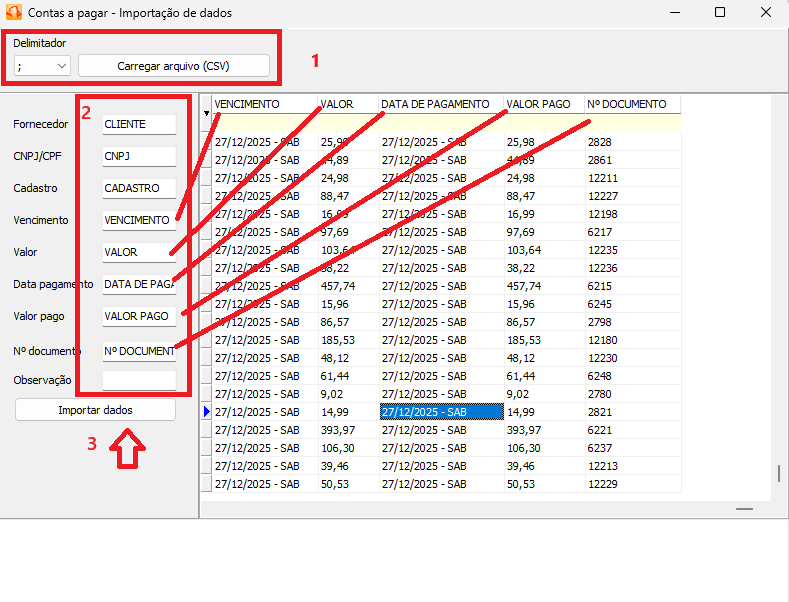Image resolution: width=789 pixels, height=602 pixels.
Task: Focus the Cadastro mapping field
Action: coord(139,188)
